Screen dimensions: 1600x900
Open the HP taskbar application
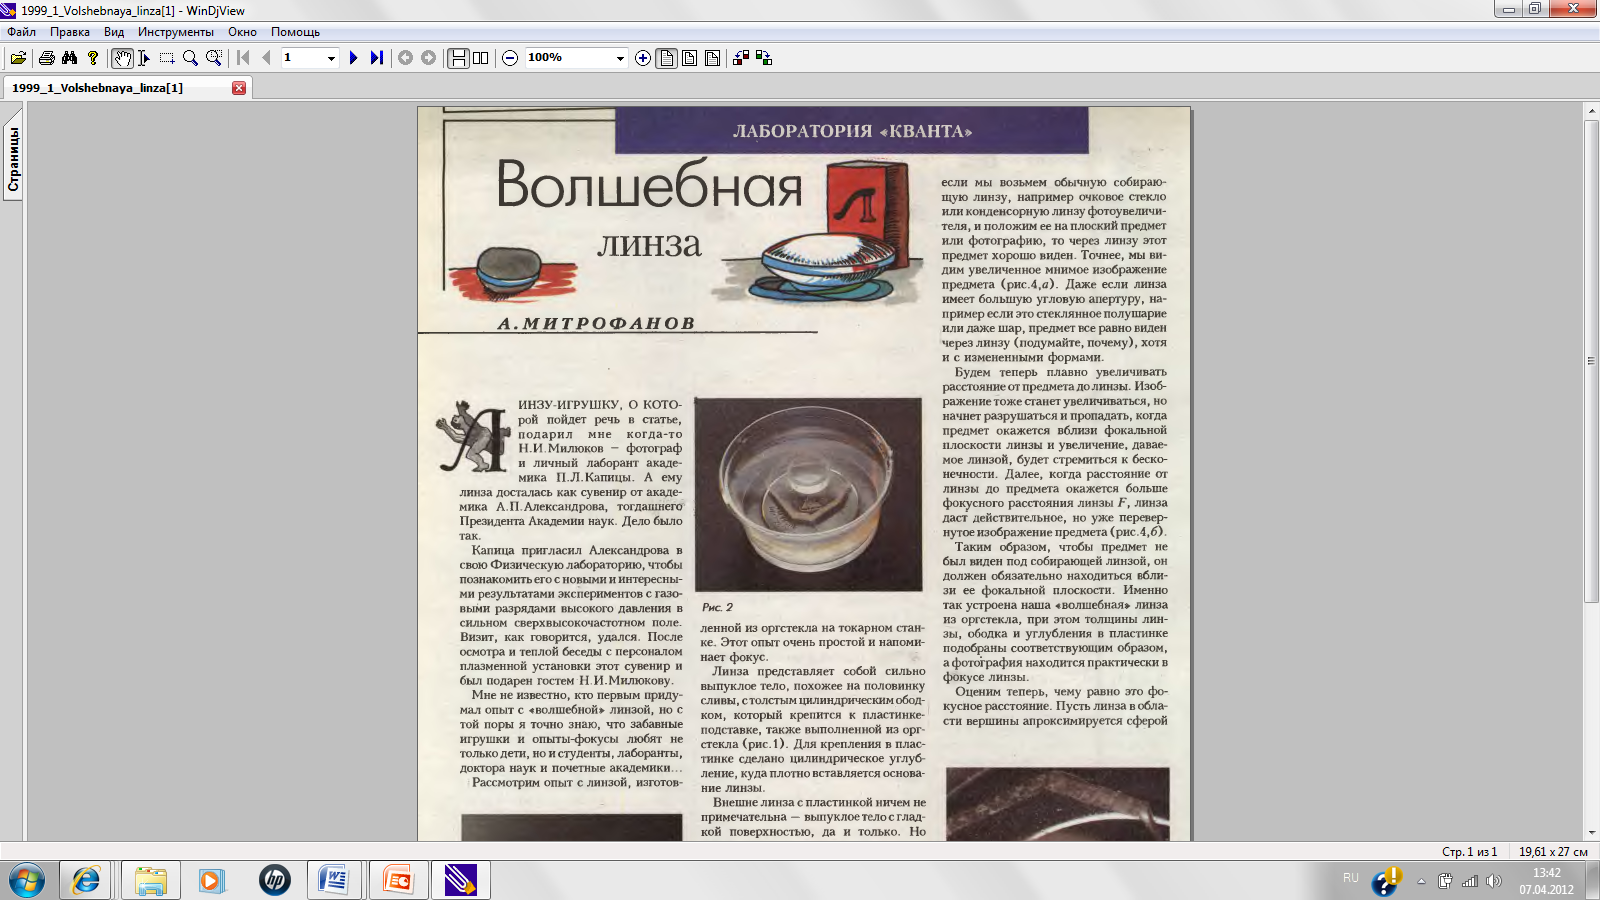pyautogui.click(x=274, y=881)
